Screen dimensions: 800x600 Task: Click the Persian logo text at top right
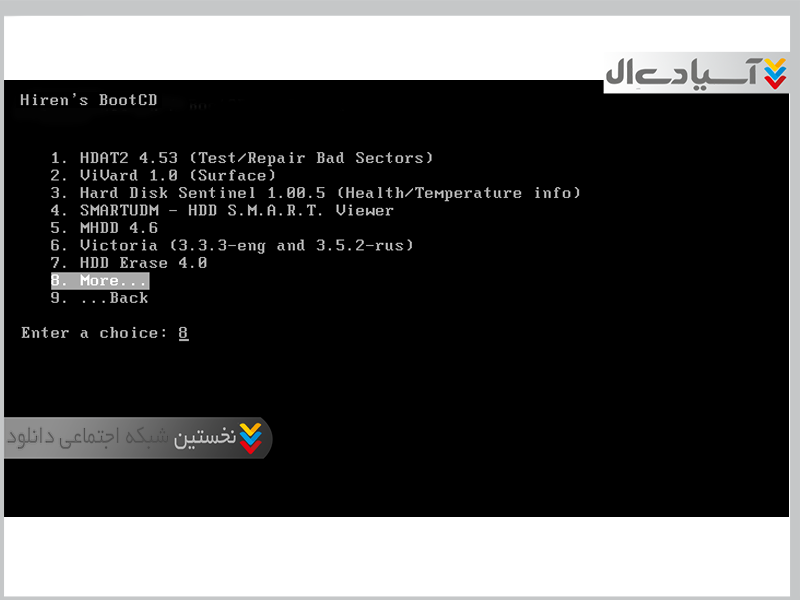coord(682,72)
